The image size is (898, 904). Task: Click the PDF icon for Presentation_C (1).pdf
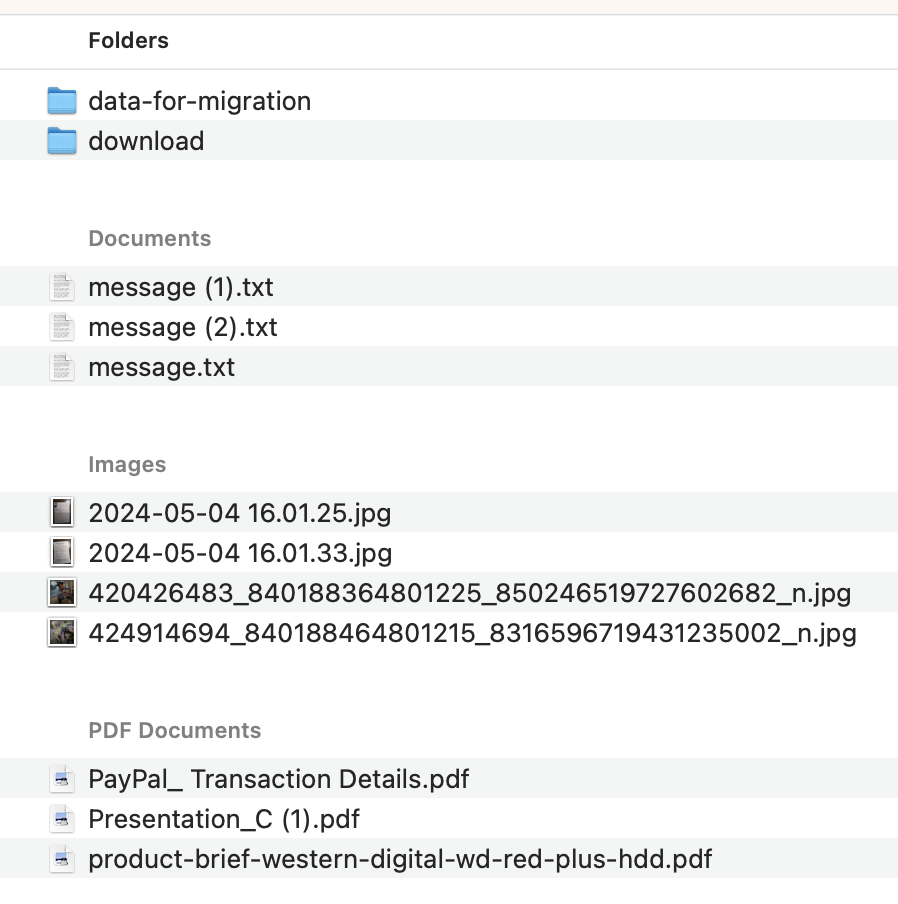pyautogui.click(x=62, y=819)
